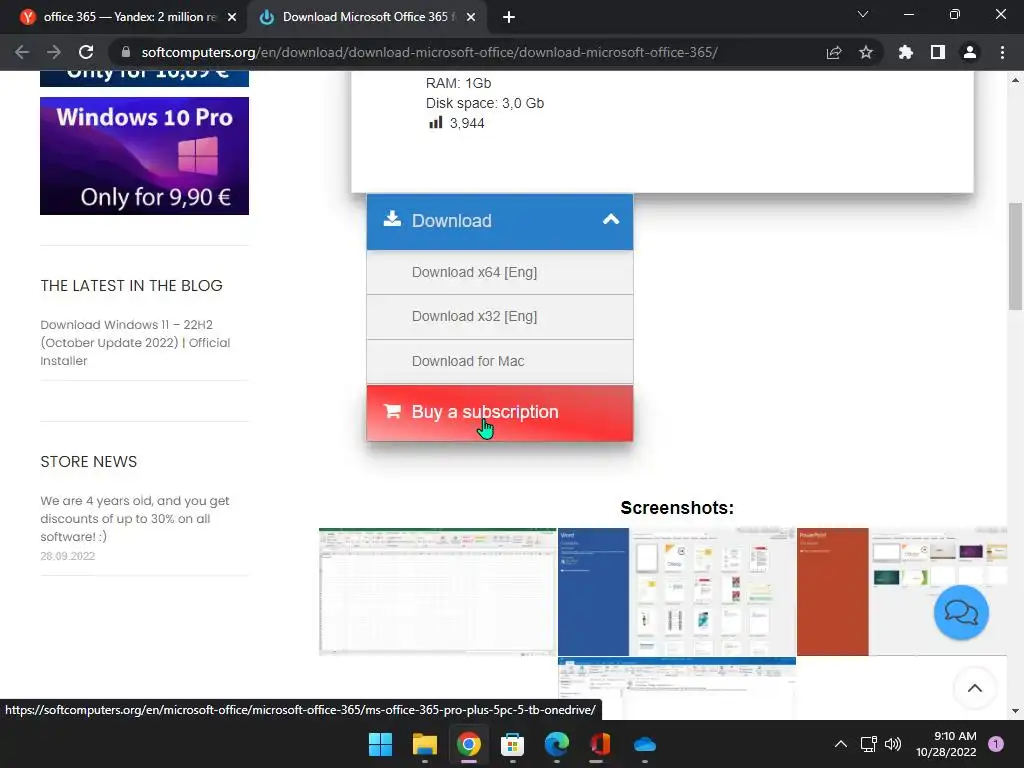Click the share page icon in the address bar
1024x768 pixels.
834,52
